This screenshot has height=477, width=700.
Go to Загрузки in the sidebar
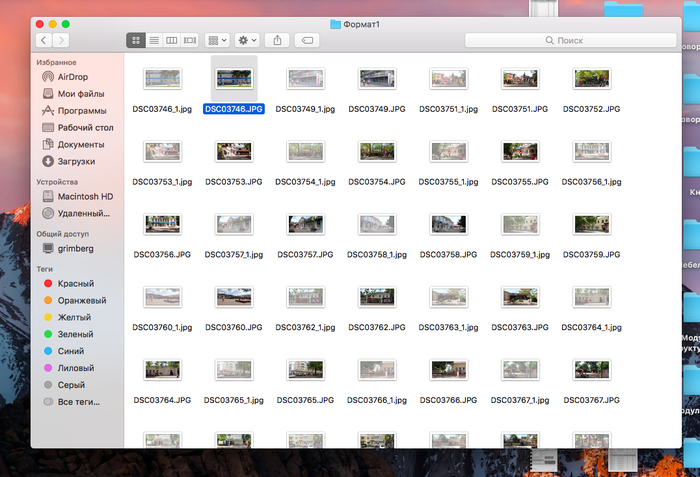(76, 161)
